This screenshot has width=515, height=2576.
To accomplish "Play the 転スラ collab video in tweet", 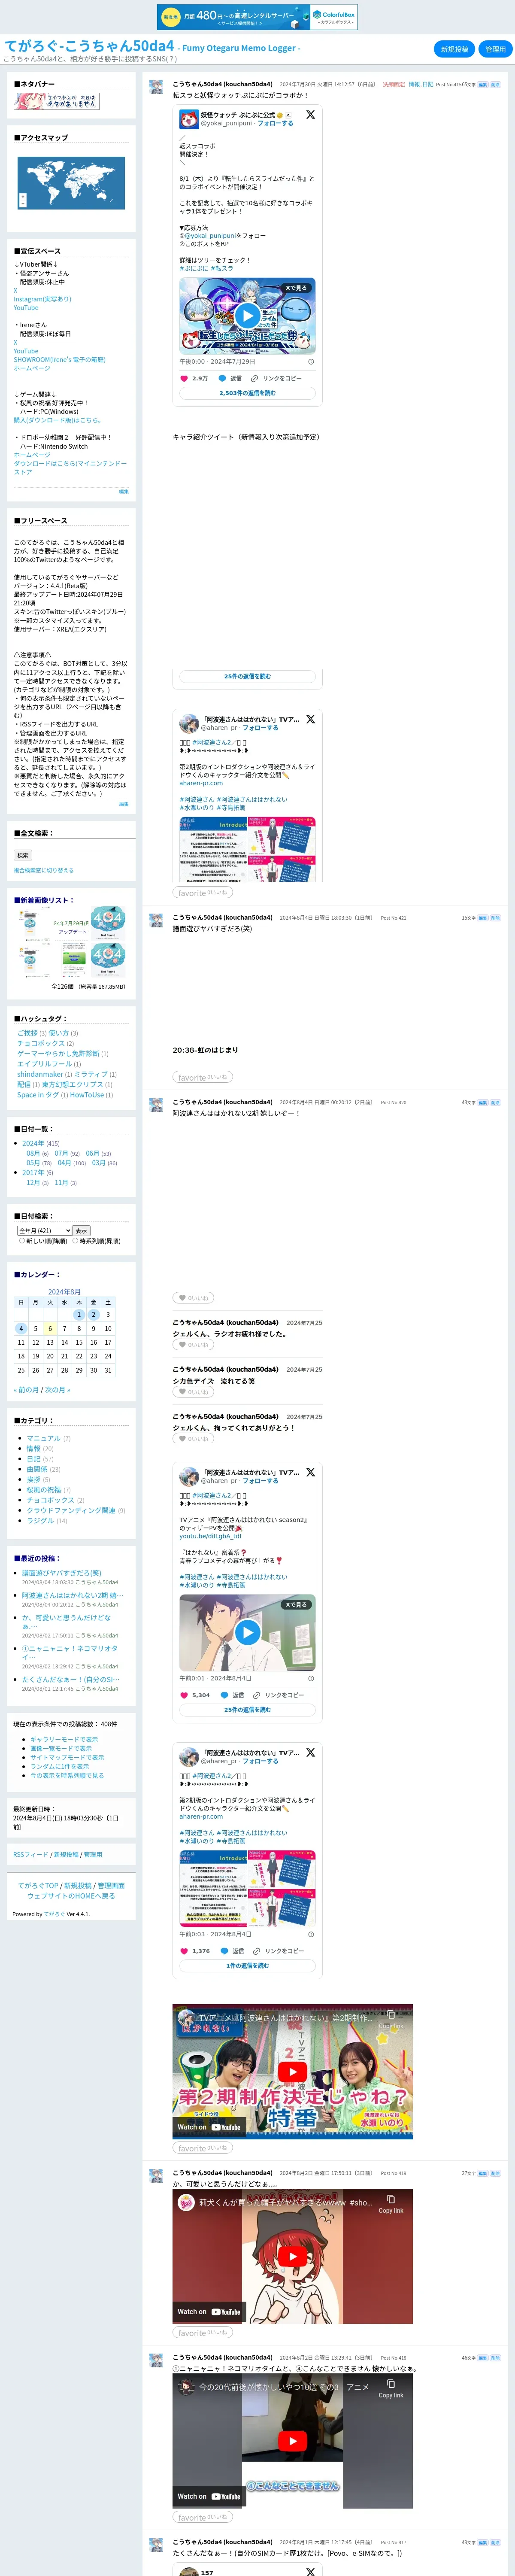I will coord(247,316).
